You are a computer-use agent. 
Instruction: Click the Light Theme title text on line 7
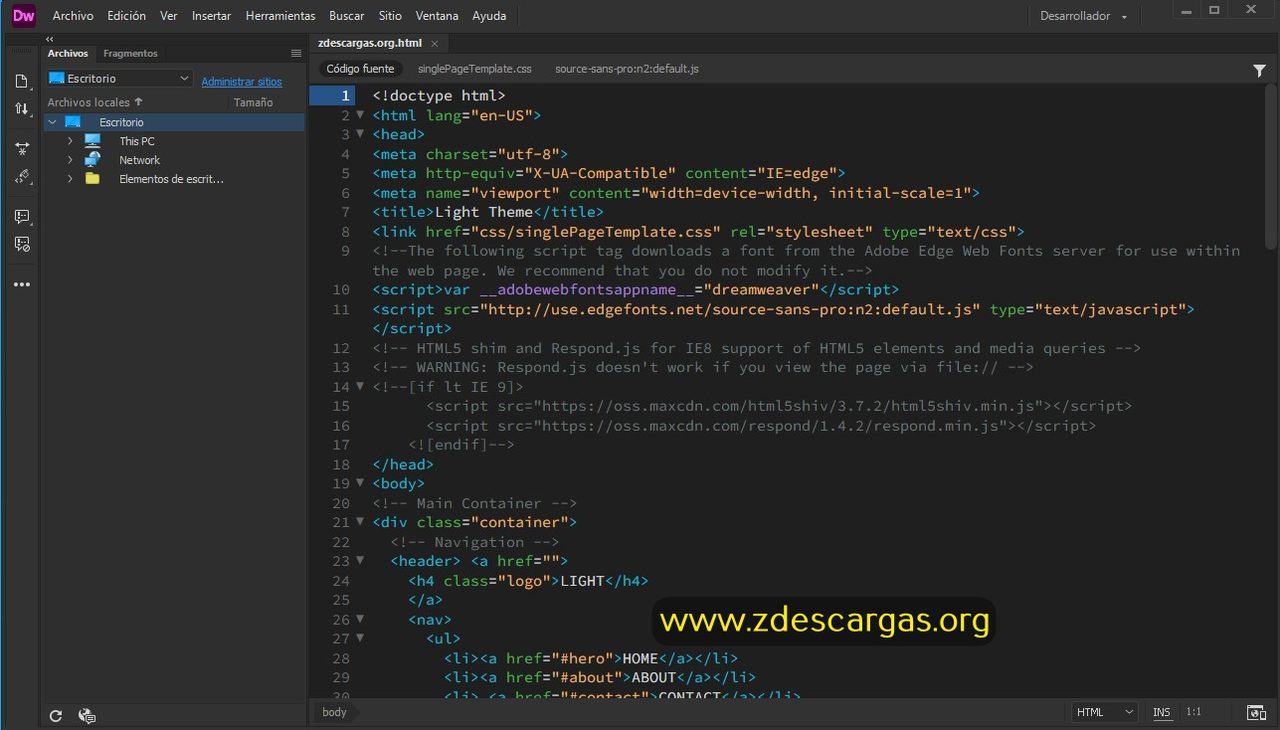click(484, 212)
